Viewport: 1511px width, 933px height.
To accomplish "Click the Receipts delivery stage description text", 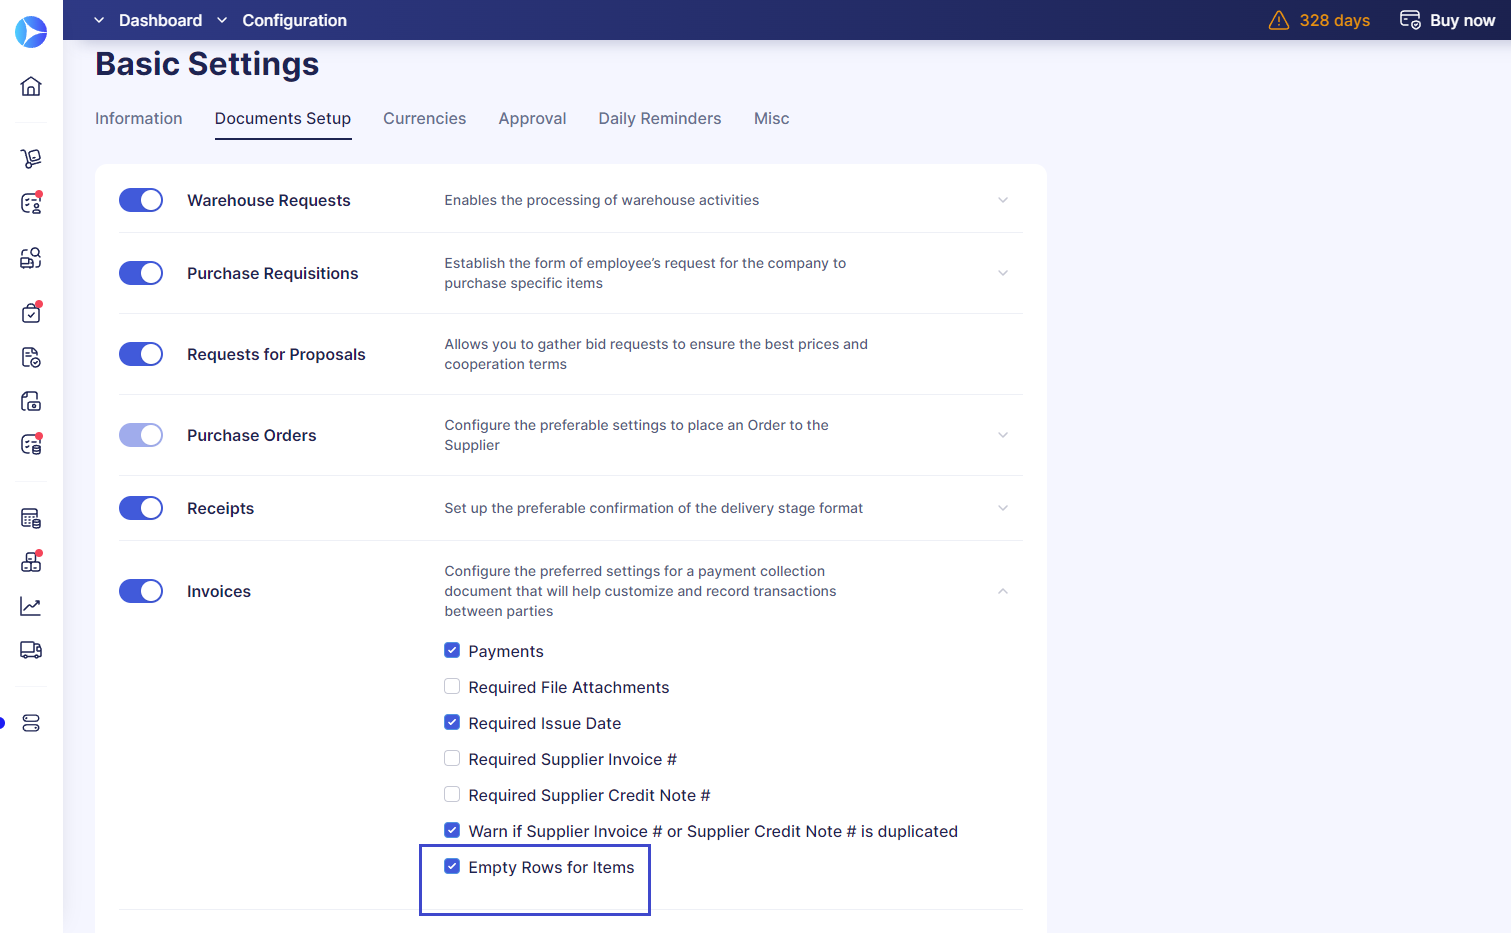I will [x=654, y=508].
